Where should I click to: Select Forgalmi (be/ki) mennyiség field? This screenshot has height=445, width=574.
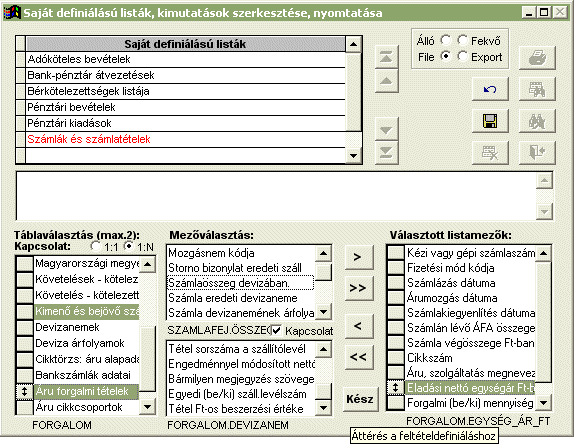tap(470, 403)
